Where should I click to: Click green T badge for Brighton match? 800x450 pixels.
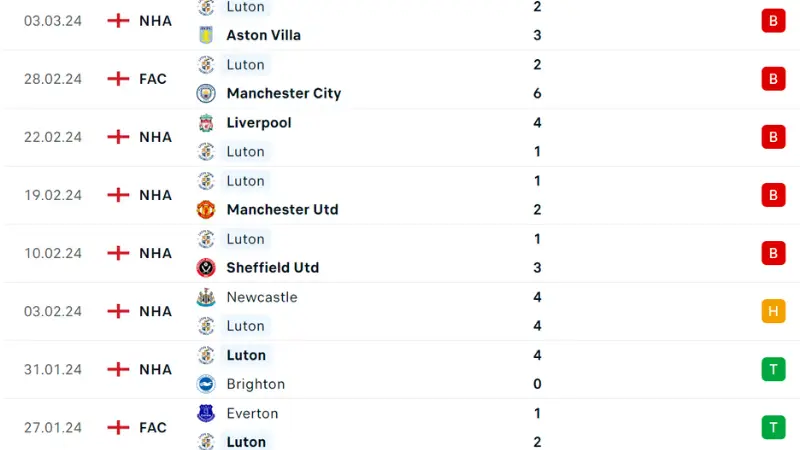(x=773, y=369)
